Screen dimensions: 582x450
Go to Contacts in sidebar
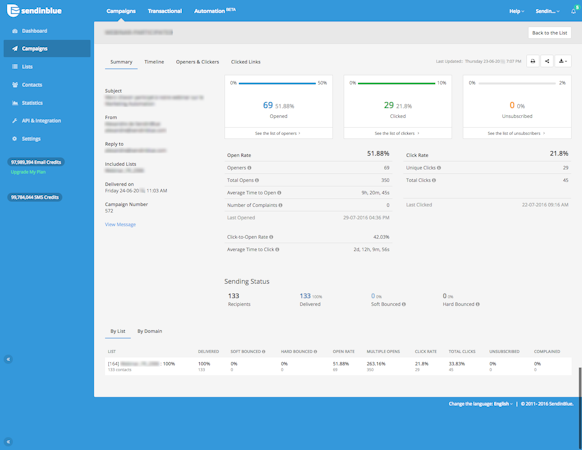[x=32, y=85]
